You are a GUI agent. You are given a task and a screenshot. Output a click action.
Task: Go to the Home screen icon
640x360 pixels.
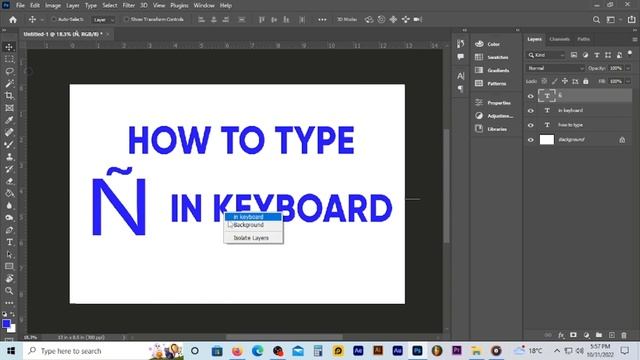point(13,20)
